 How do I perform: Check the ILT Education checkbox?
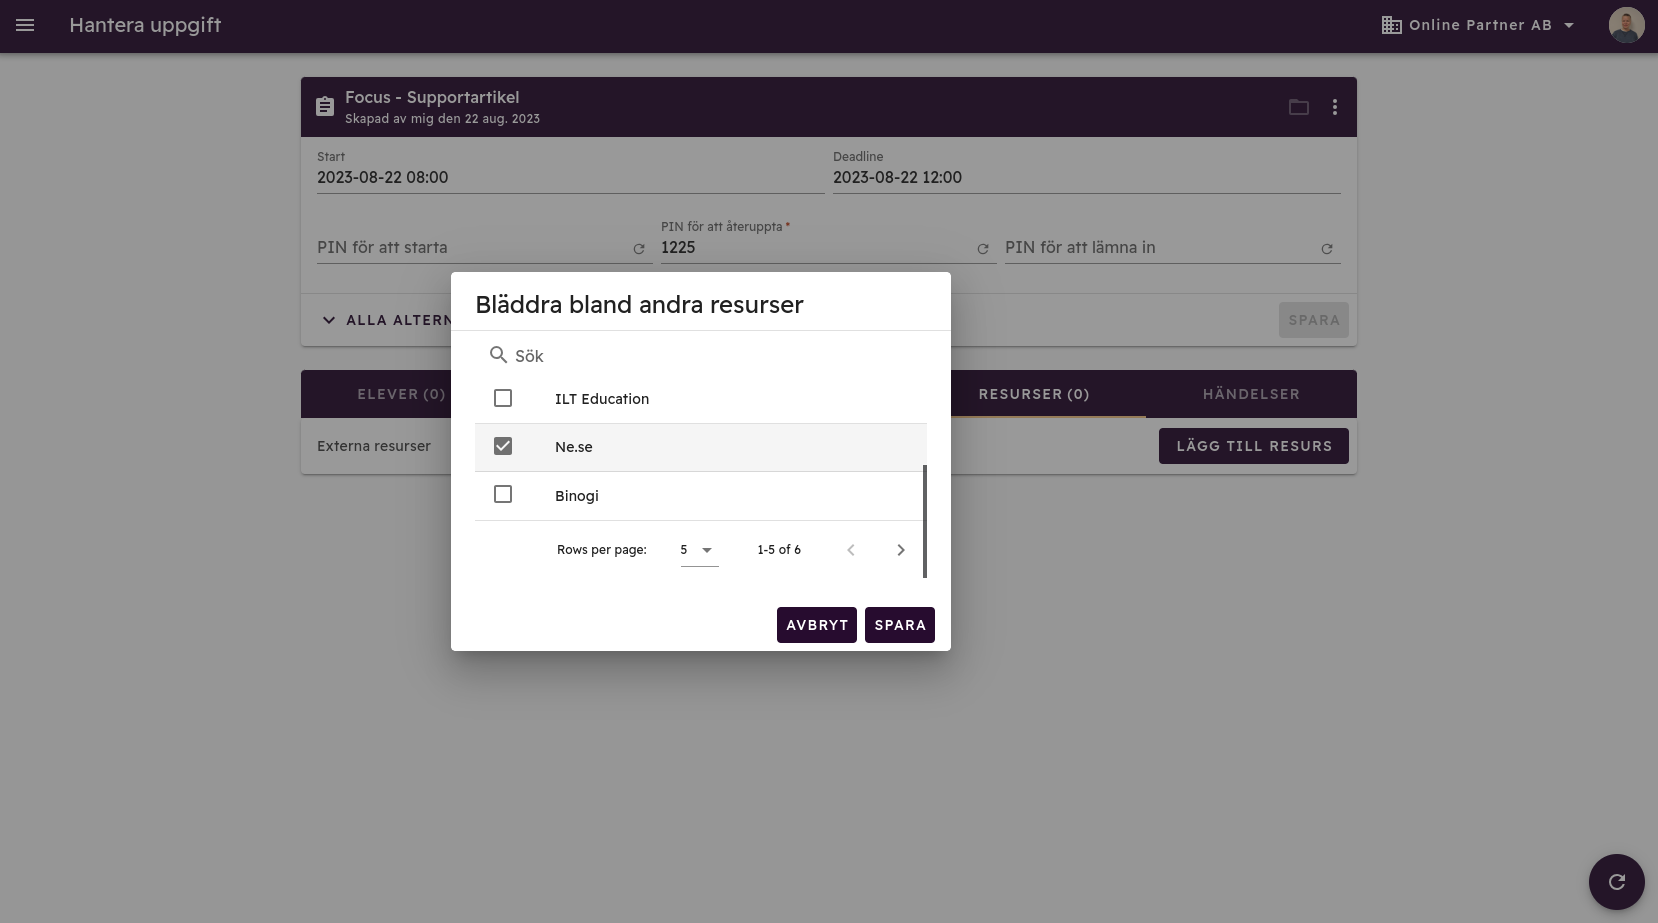pyautogui.click(x=503, y=398)
